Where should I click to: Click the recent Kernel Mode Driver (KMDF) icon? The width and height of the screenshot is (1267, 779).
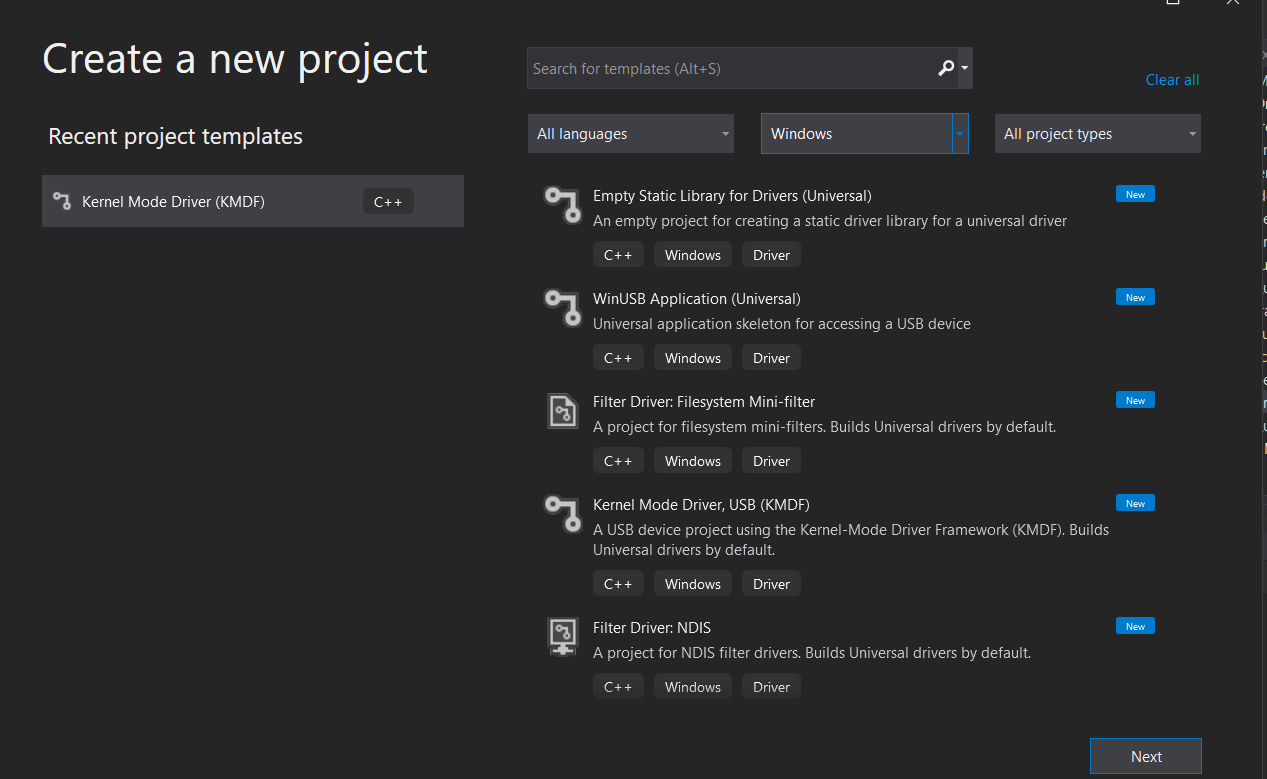point(62,201)
